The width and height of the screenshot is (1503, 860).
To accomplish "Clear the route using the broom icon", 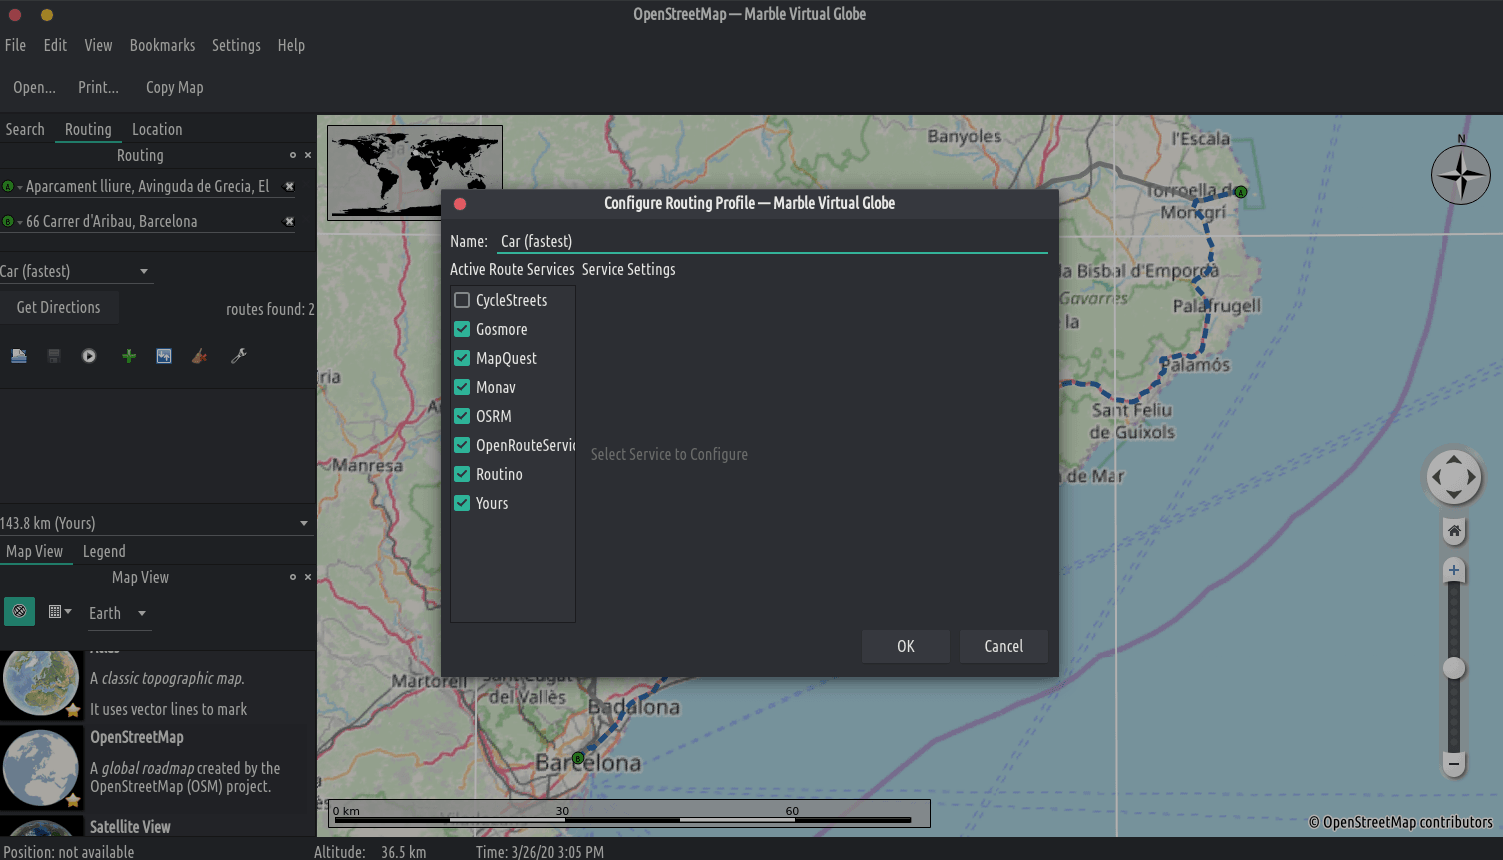I will tap(200, 356).
